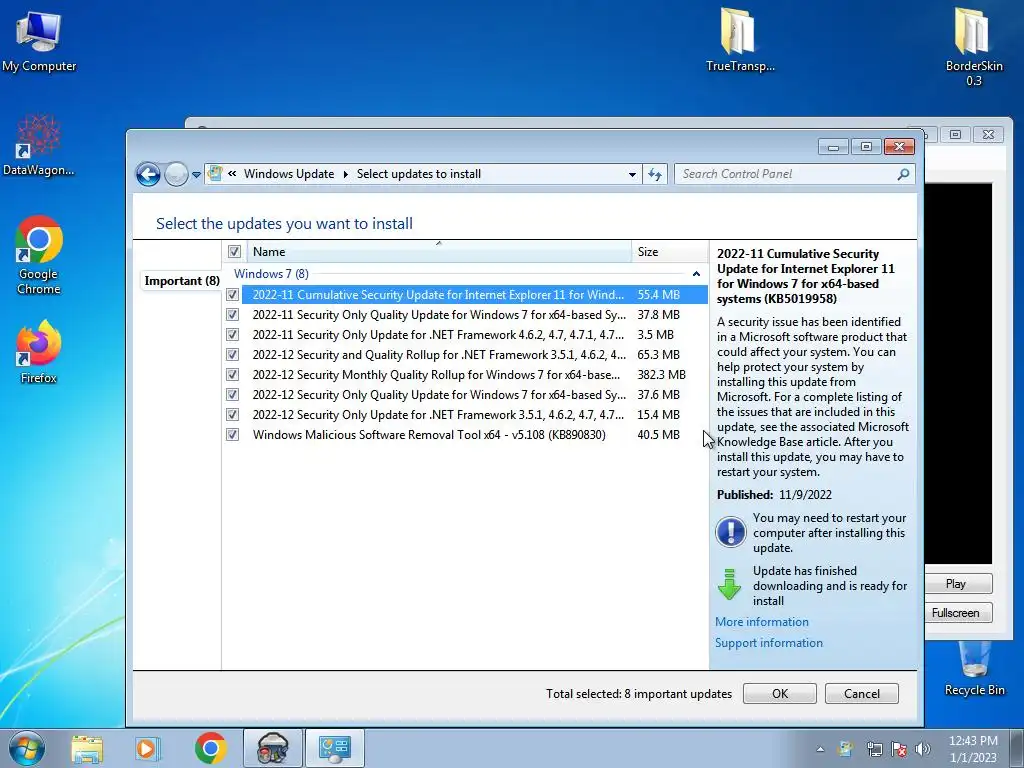The height and width of the screenshot is (768, 1024).
Task: Click the 382.3 MB size value
Action: (x=662, y=375)
